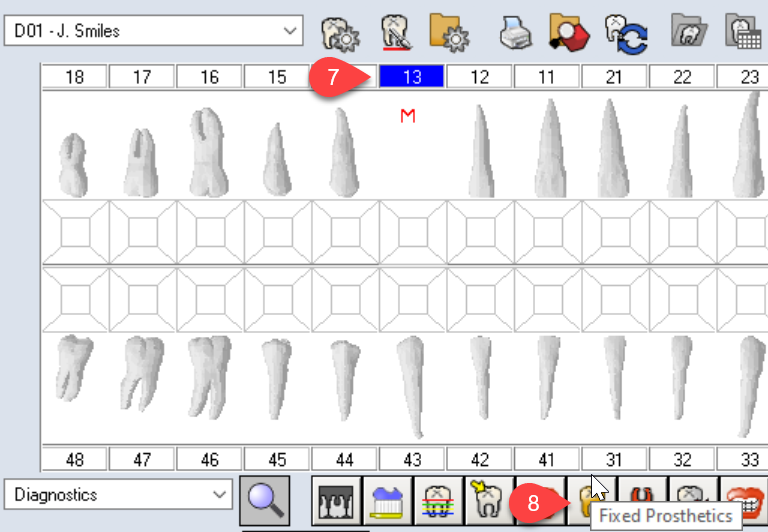Image resolution: width=768 pixels, height=532 pixels.
Task: Select tooth number 48 label
Action: [74, 459]
